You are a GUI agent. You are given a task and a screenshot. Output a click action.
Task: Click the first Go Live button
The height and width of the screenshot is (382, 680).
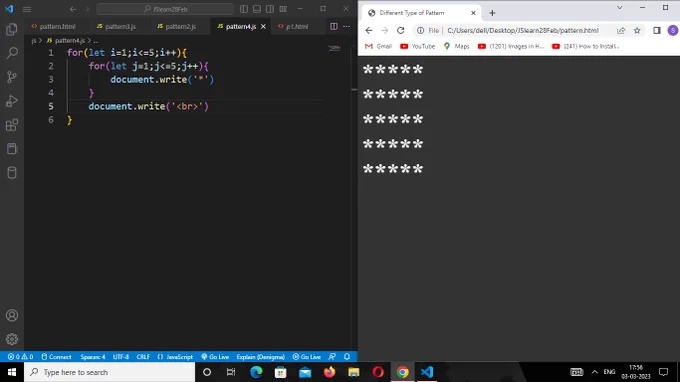pyautogui.click(x=215, y=357)
